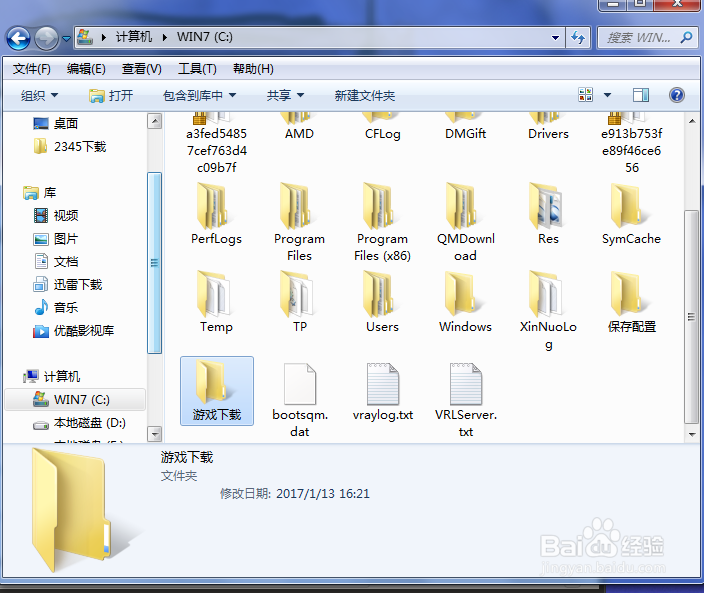Open 文档 library
The height and width of the screenshot is (593, 704).
[x=56, y=261]
